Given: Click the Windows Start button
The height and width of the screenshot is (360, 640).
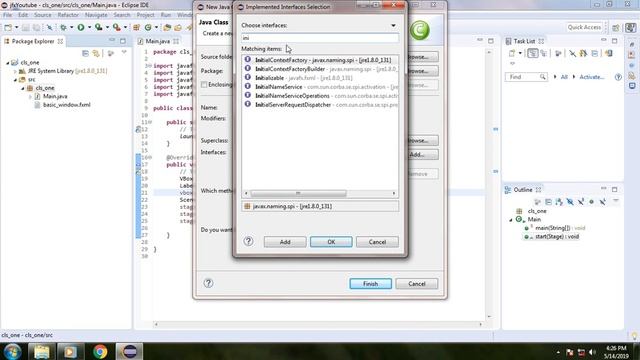Looking at the screenshot, I should click(13, 351).
